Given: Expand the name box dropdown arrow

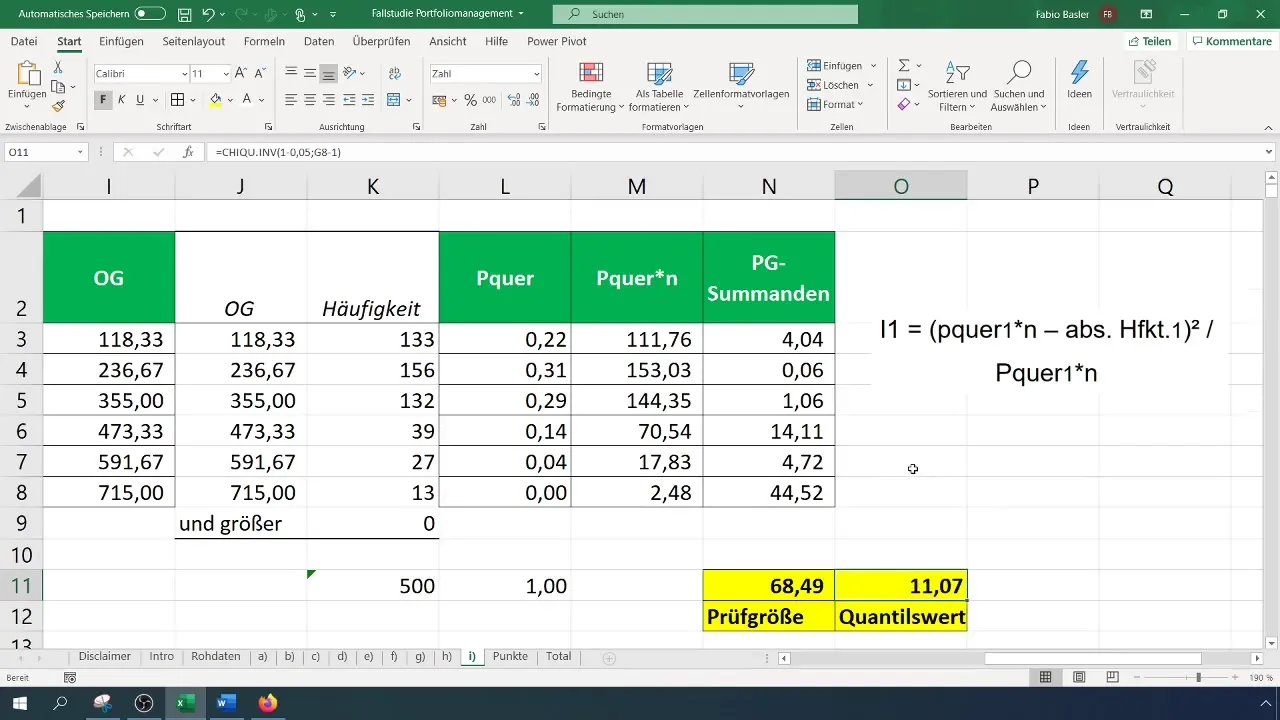Looking at the screenshot, I should [81, 152].
